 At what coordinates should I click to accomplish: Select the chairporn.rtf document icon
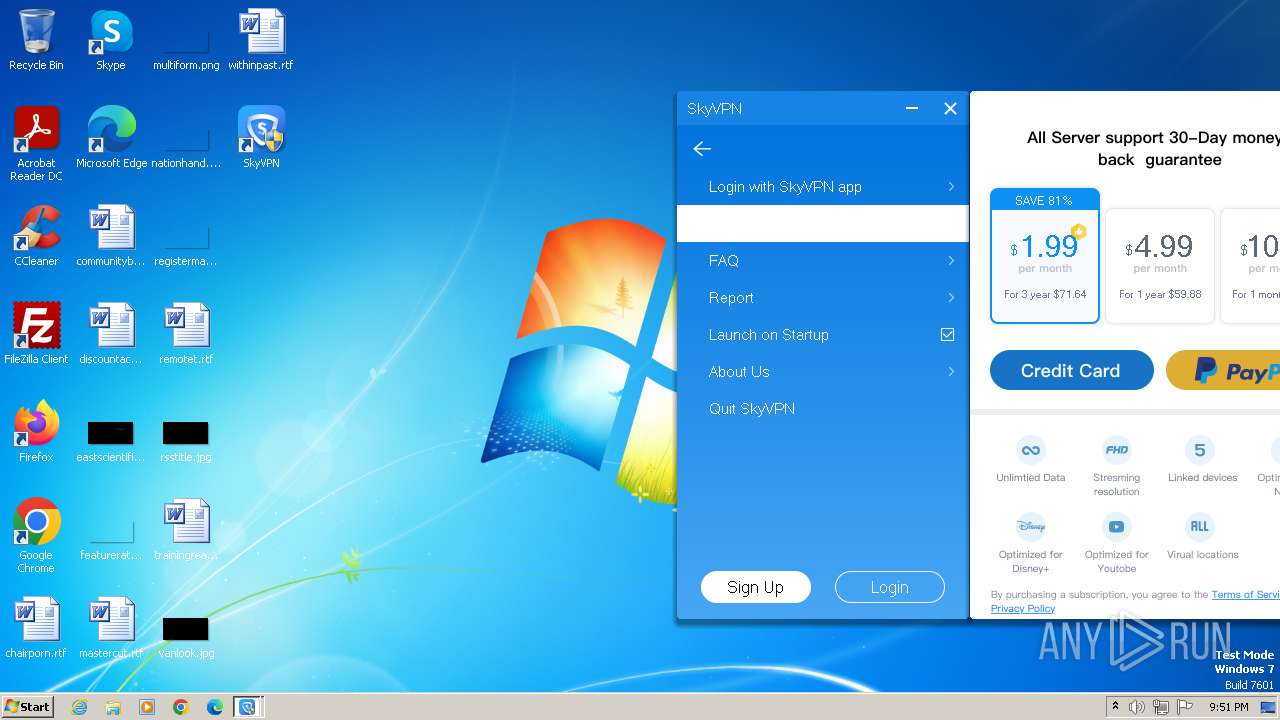(x=36, y=628)
